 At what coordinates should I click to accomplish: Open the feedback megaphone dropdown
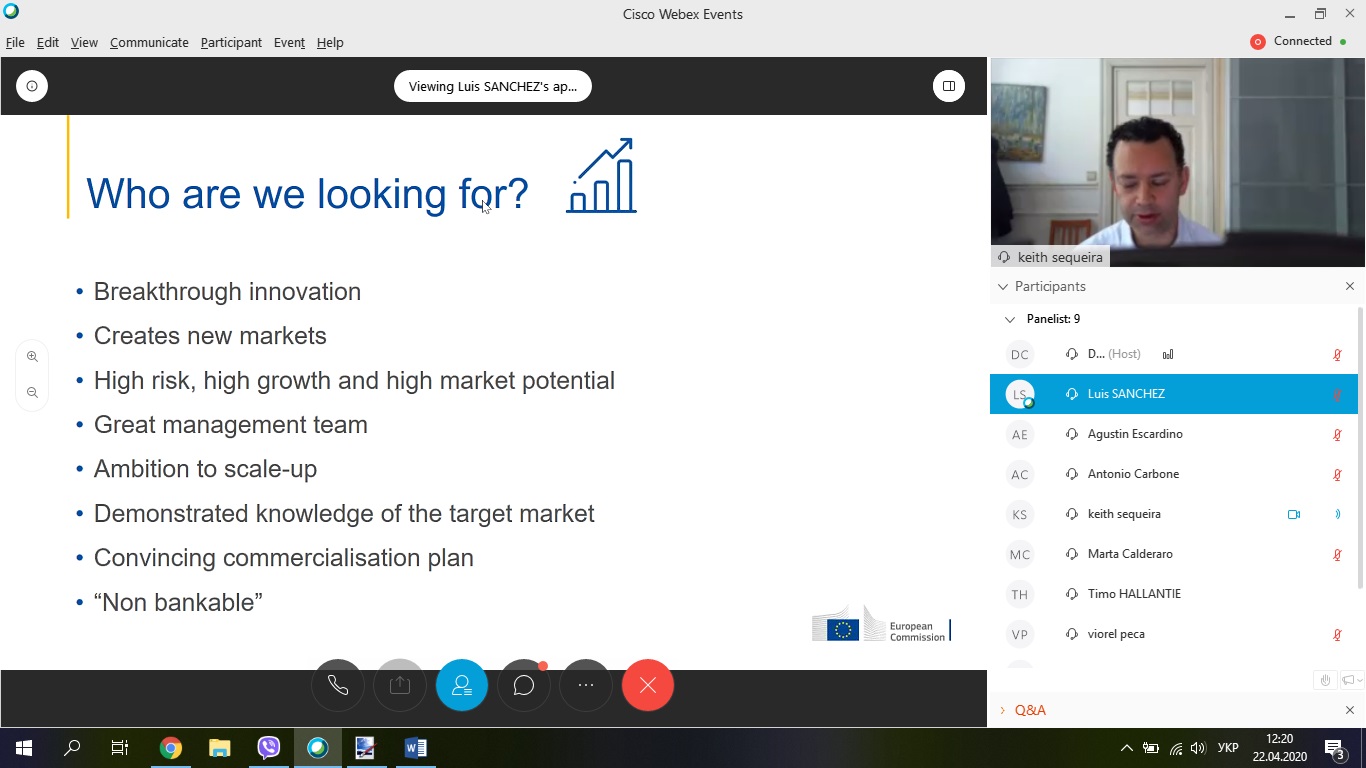pyautogui.click(x=1351, y=680)
